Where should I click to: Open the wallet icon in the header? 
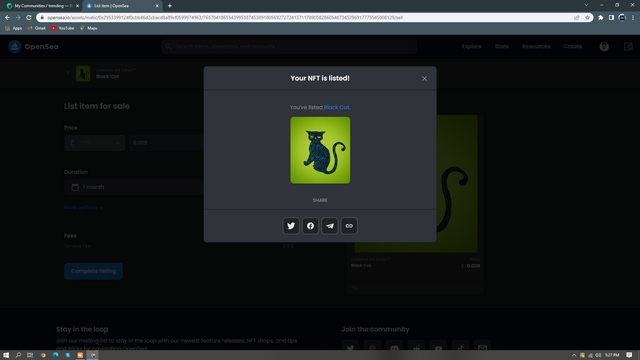[x=628, y=47]
